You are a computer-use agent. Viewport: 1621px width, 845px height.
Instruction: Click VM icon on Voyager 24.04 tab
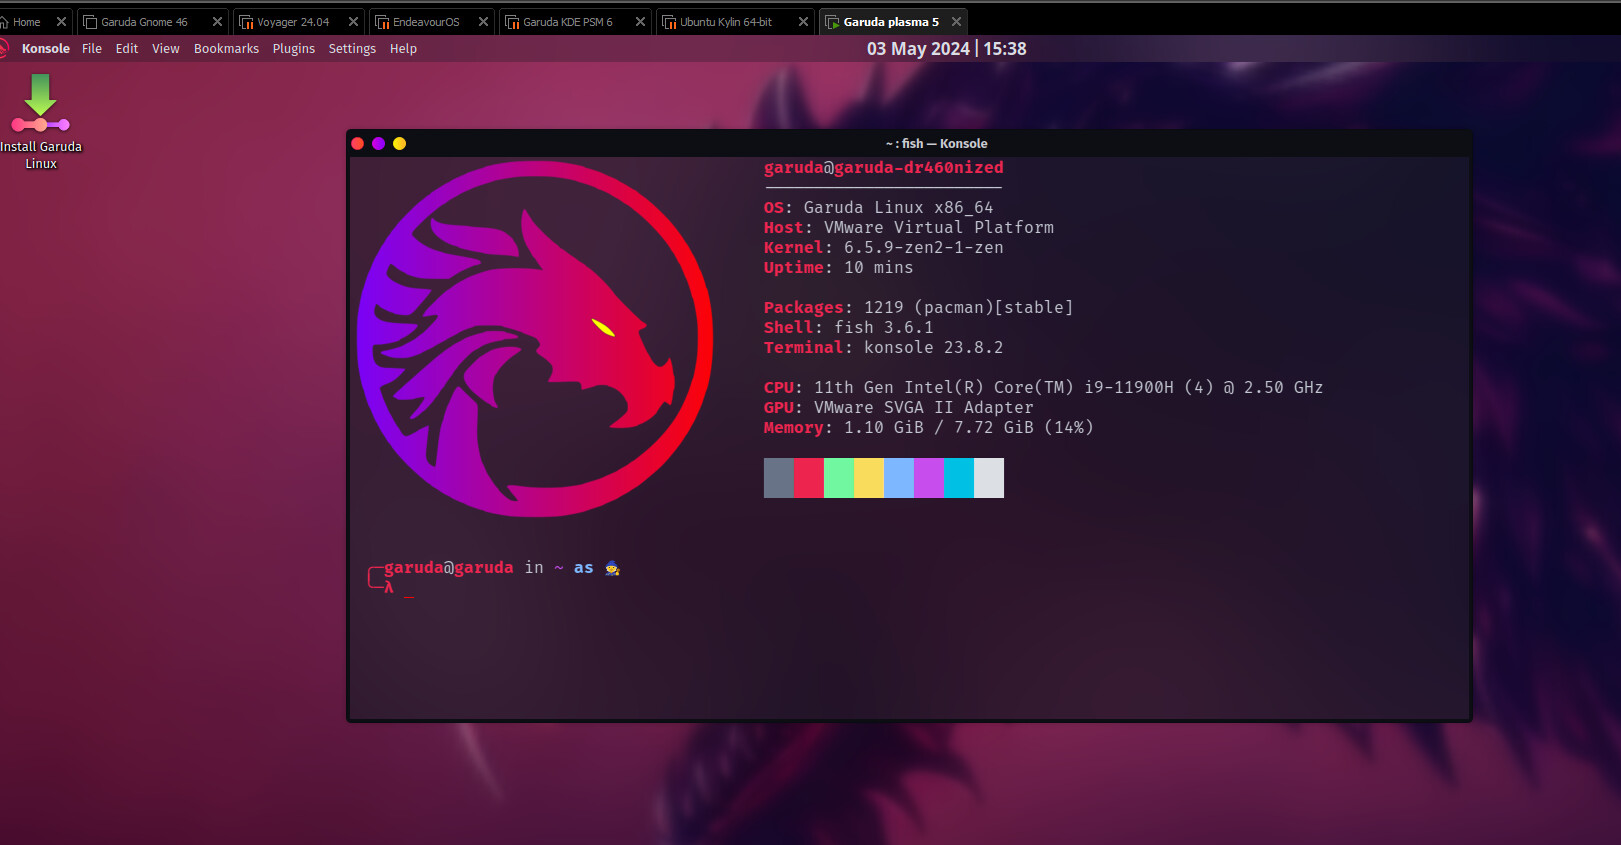pyautogui.click(x=246, y=21)
